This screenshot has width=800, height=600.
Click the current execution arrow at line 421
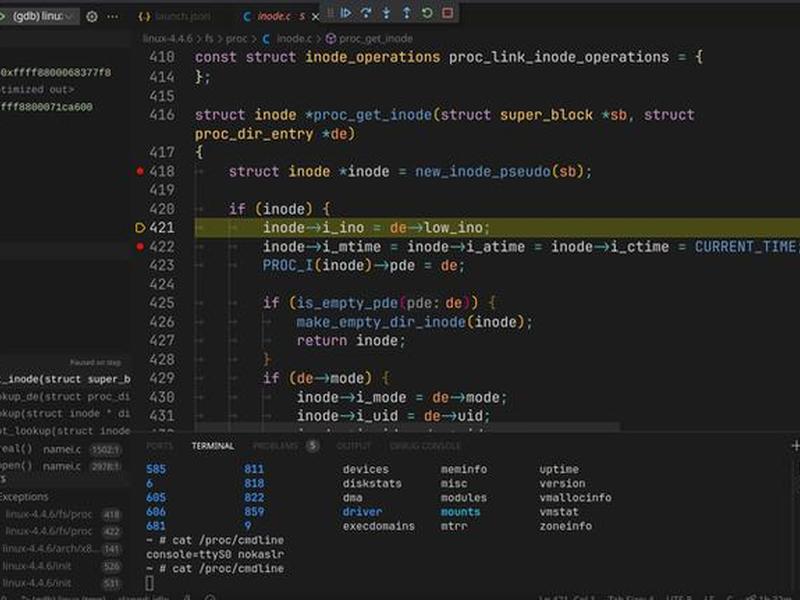(140, 228)
